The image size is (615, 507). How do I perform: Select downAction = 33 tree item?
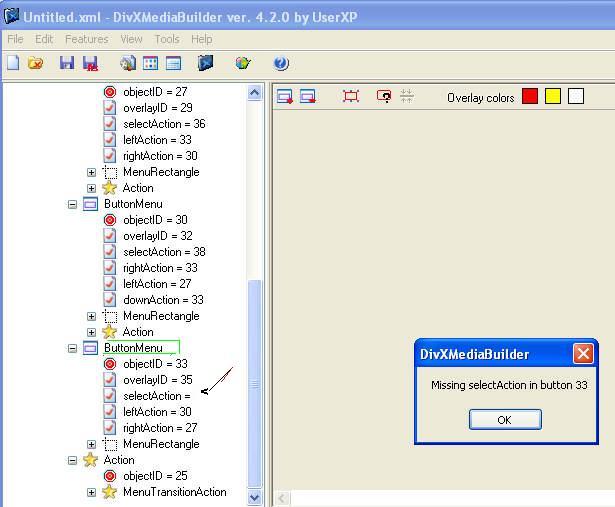tap(163, 300)
